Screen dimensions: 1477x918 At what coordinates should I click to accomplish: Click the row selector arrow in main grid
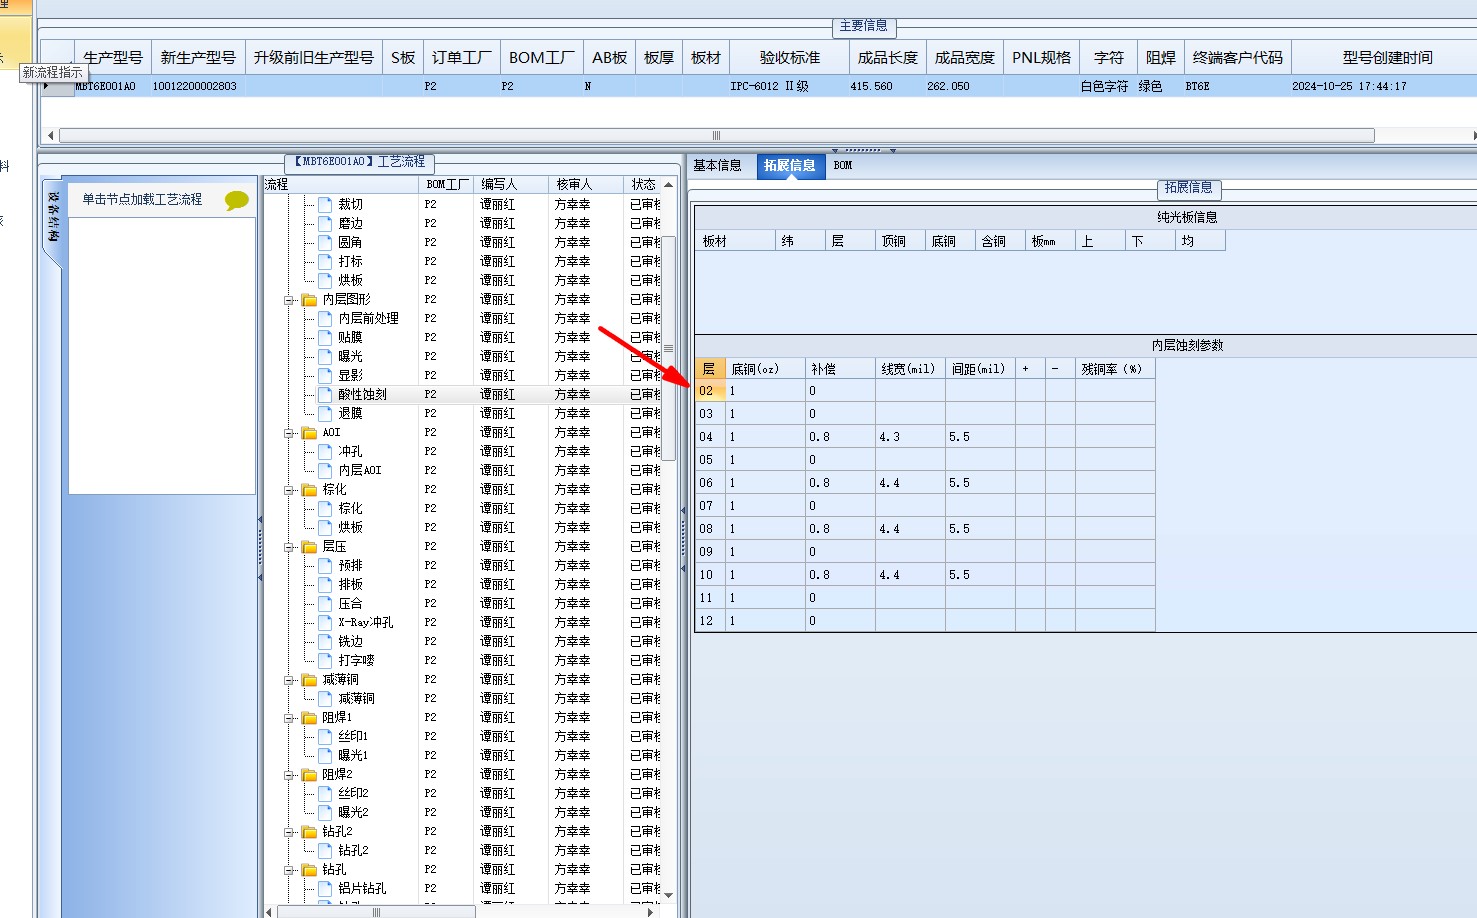[57, 87]
